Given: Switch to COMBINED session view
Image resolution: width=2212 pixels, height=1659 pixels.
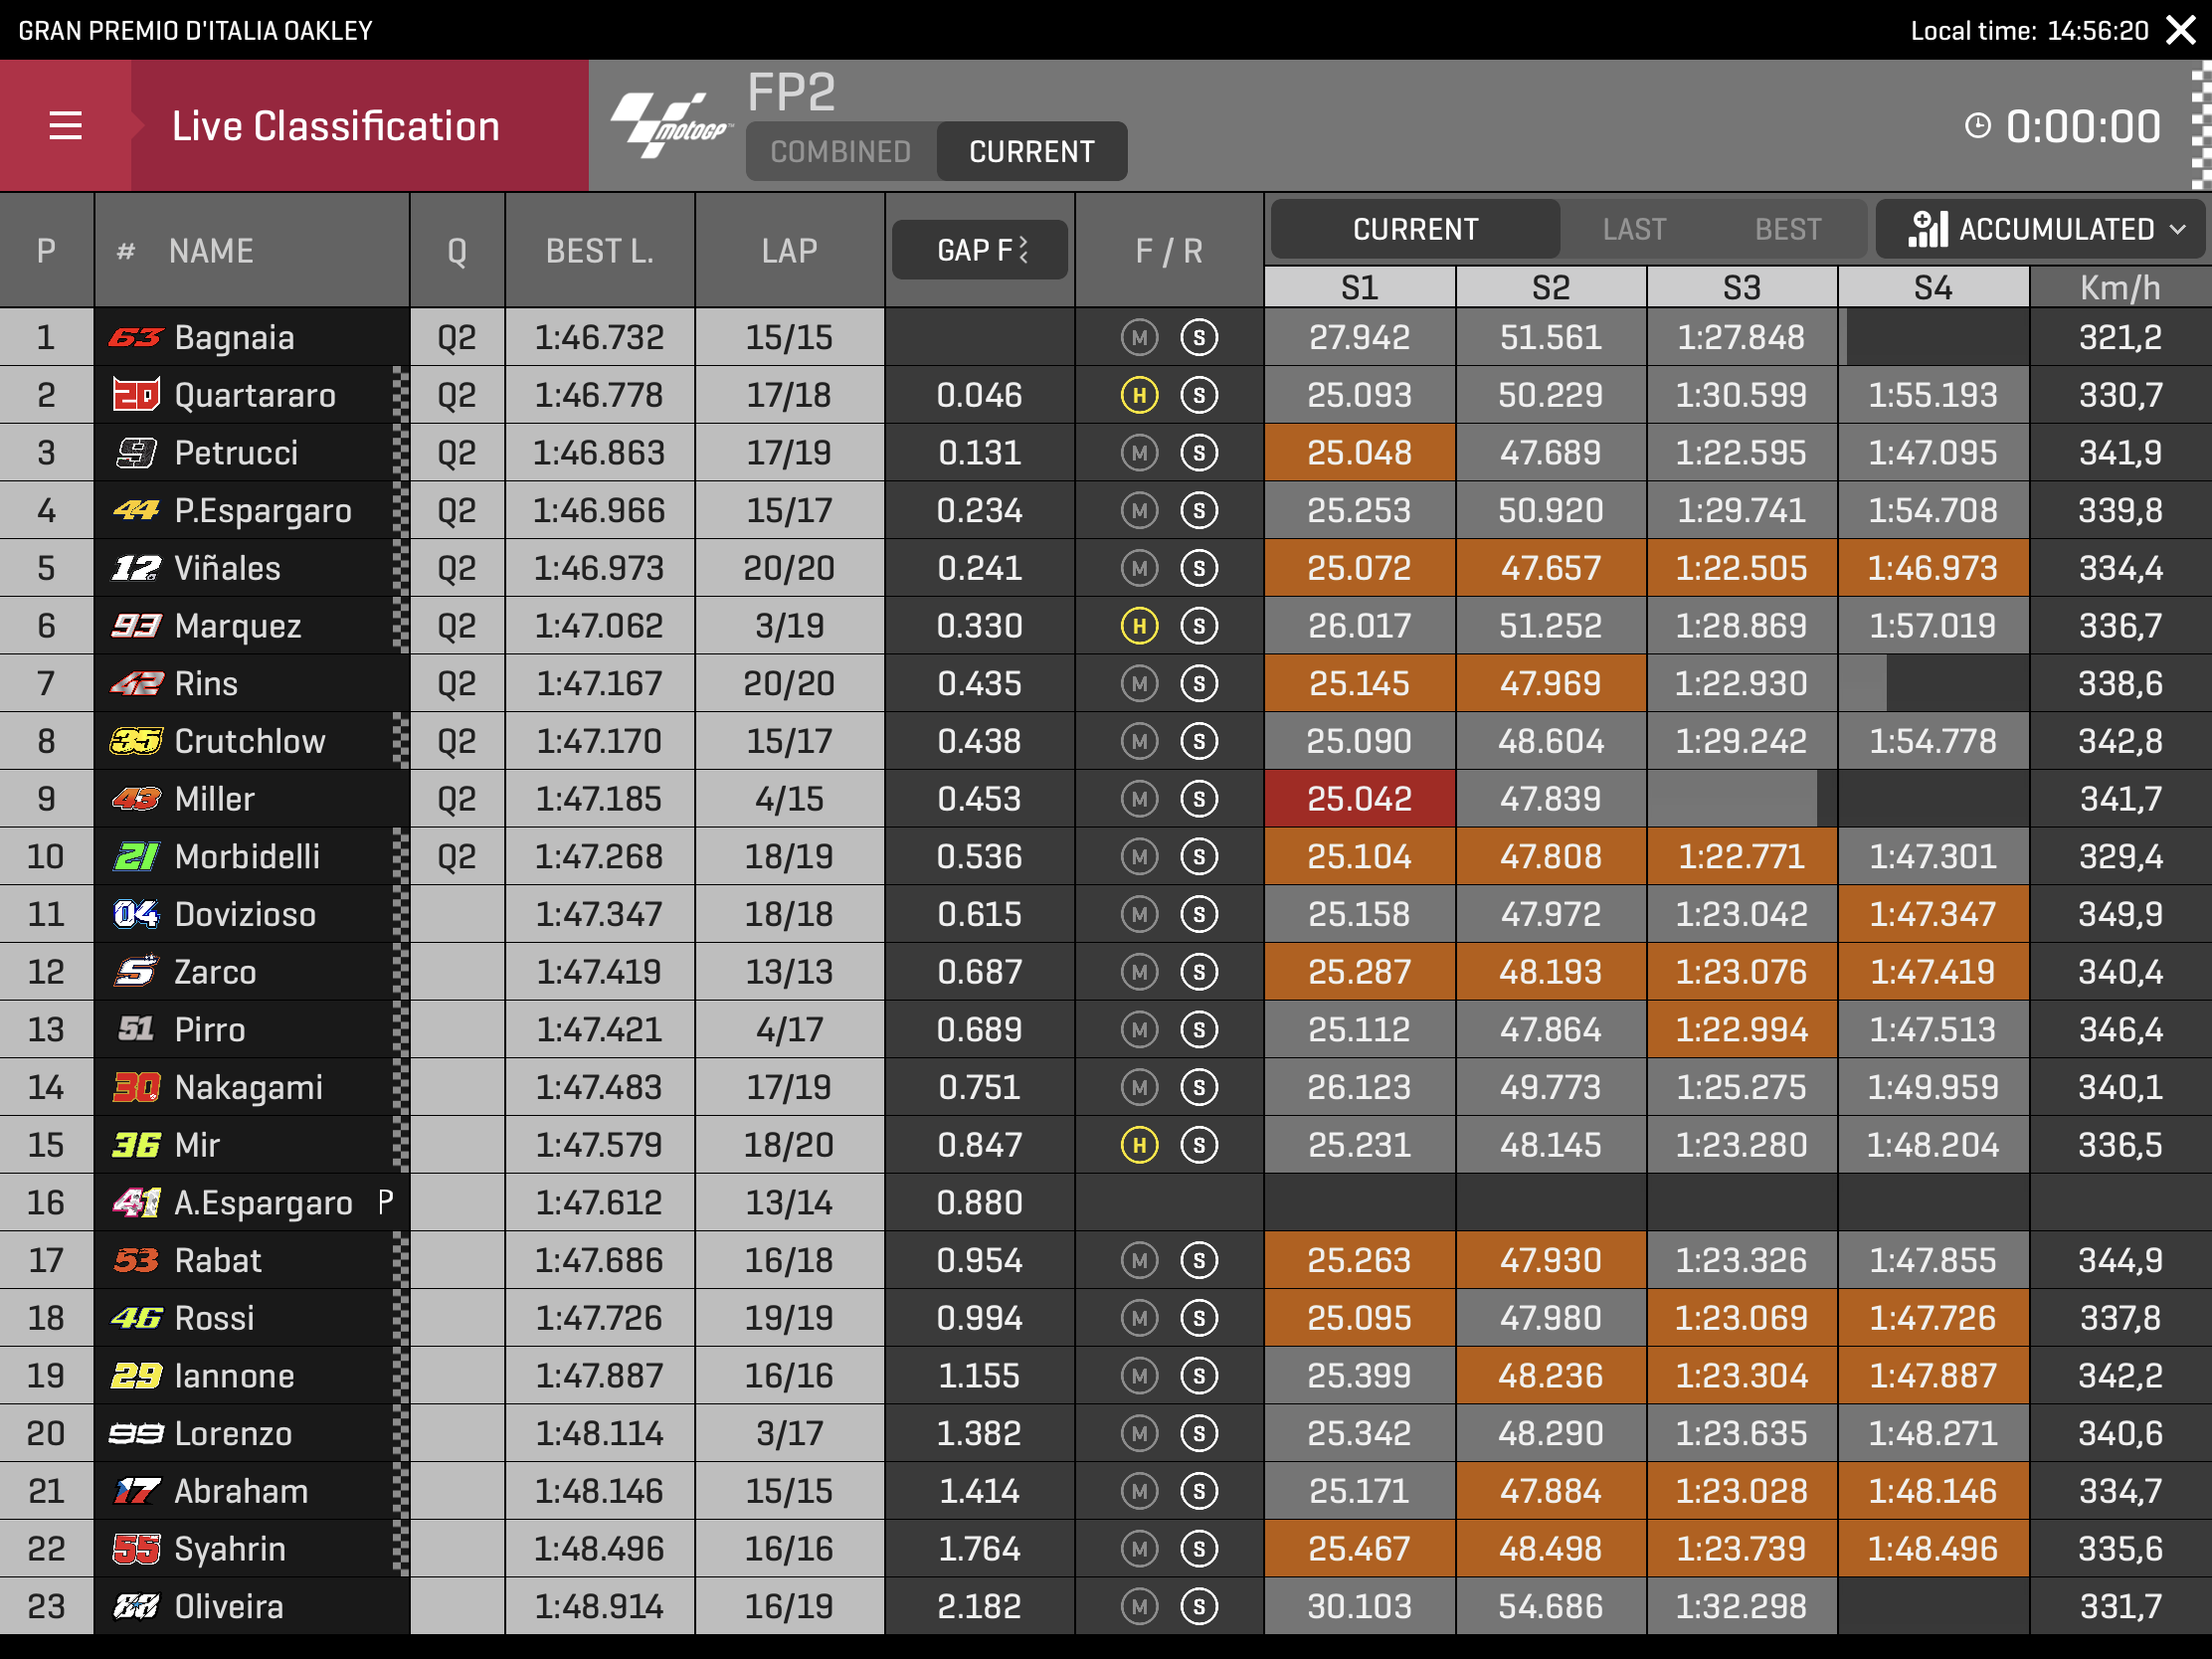Looking at the screenshot, I should (x=840, y=152).
